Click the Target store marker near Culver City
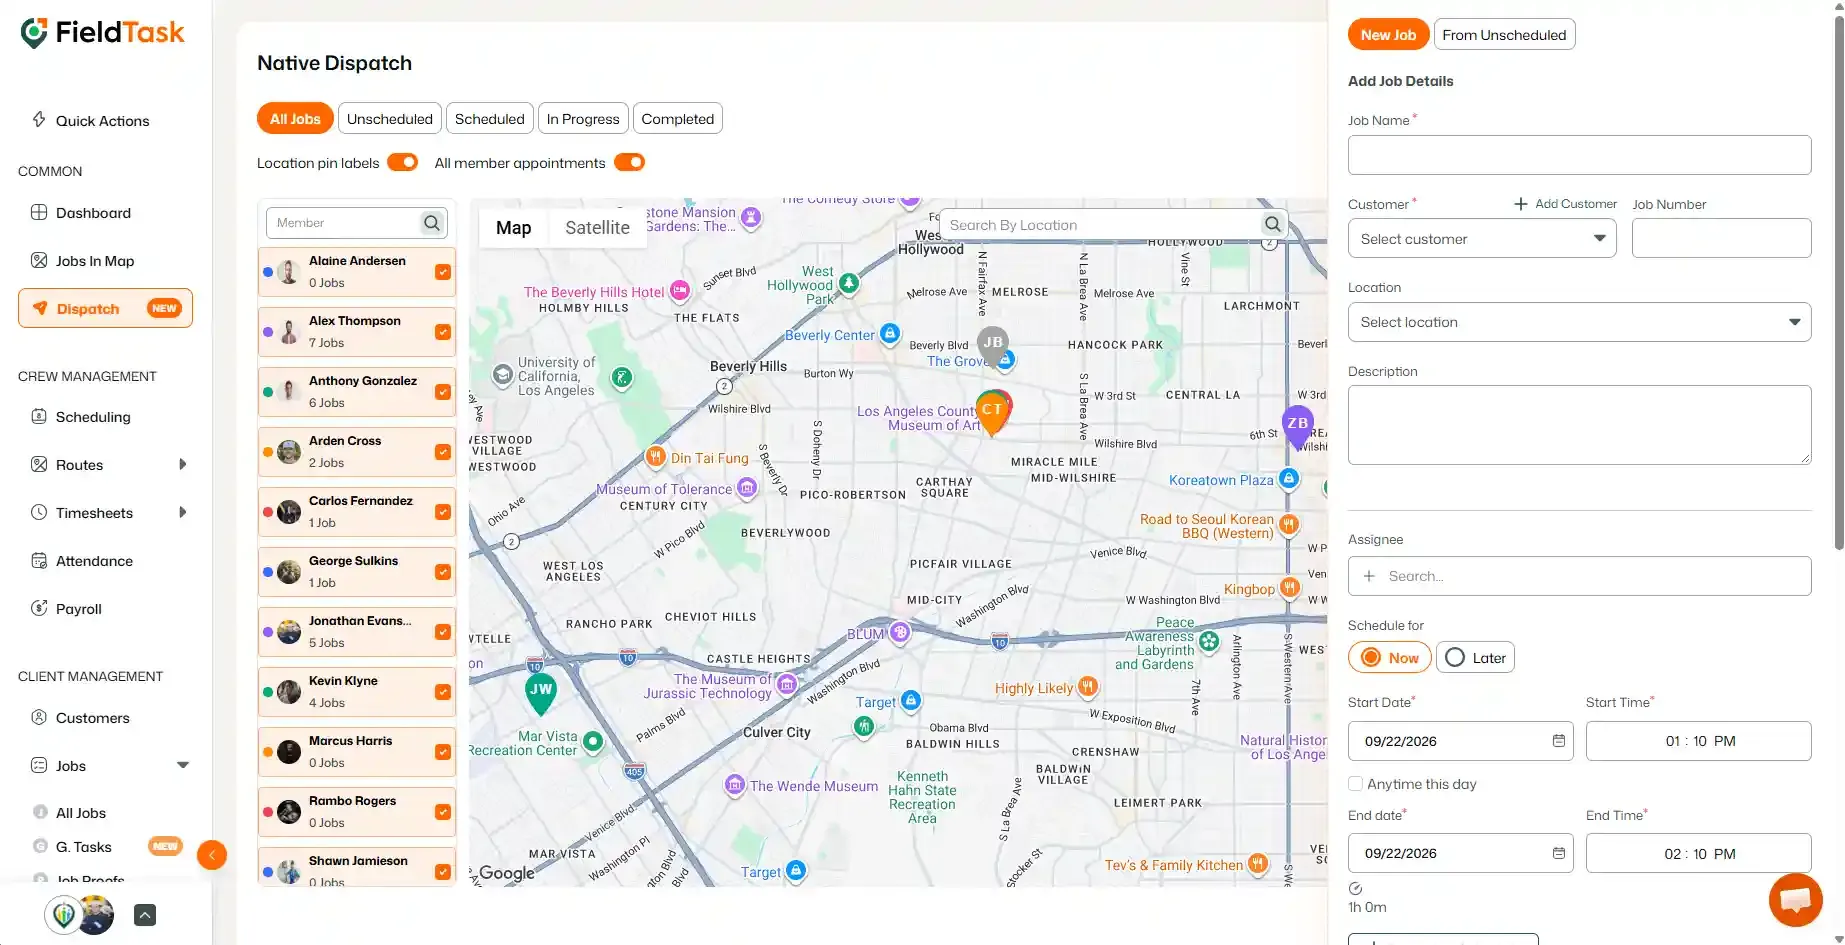Viewport: 1845px width, 945px height. tap(911, 700)
